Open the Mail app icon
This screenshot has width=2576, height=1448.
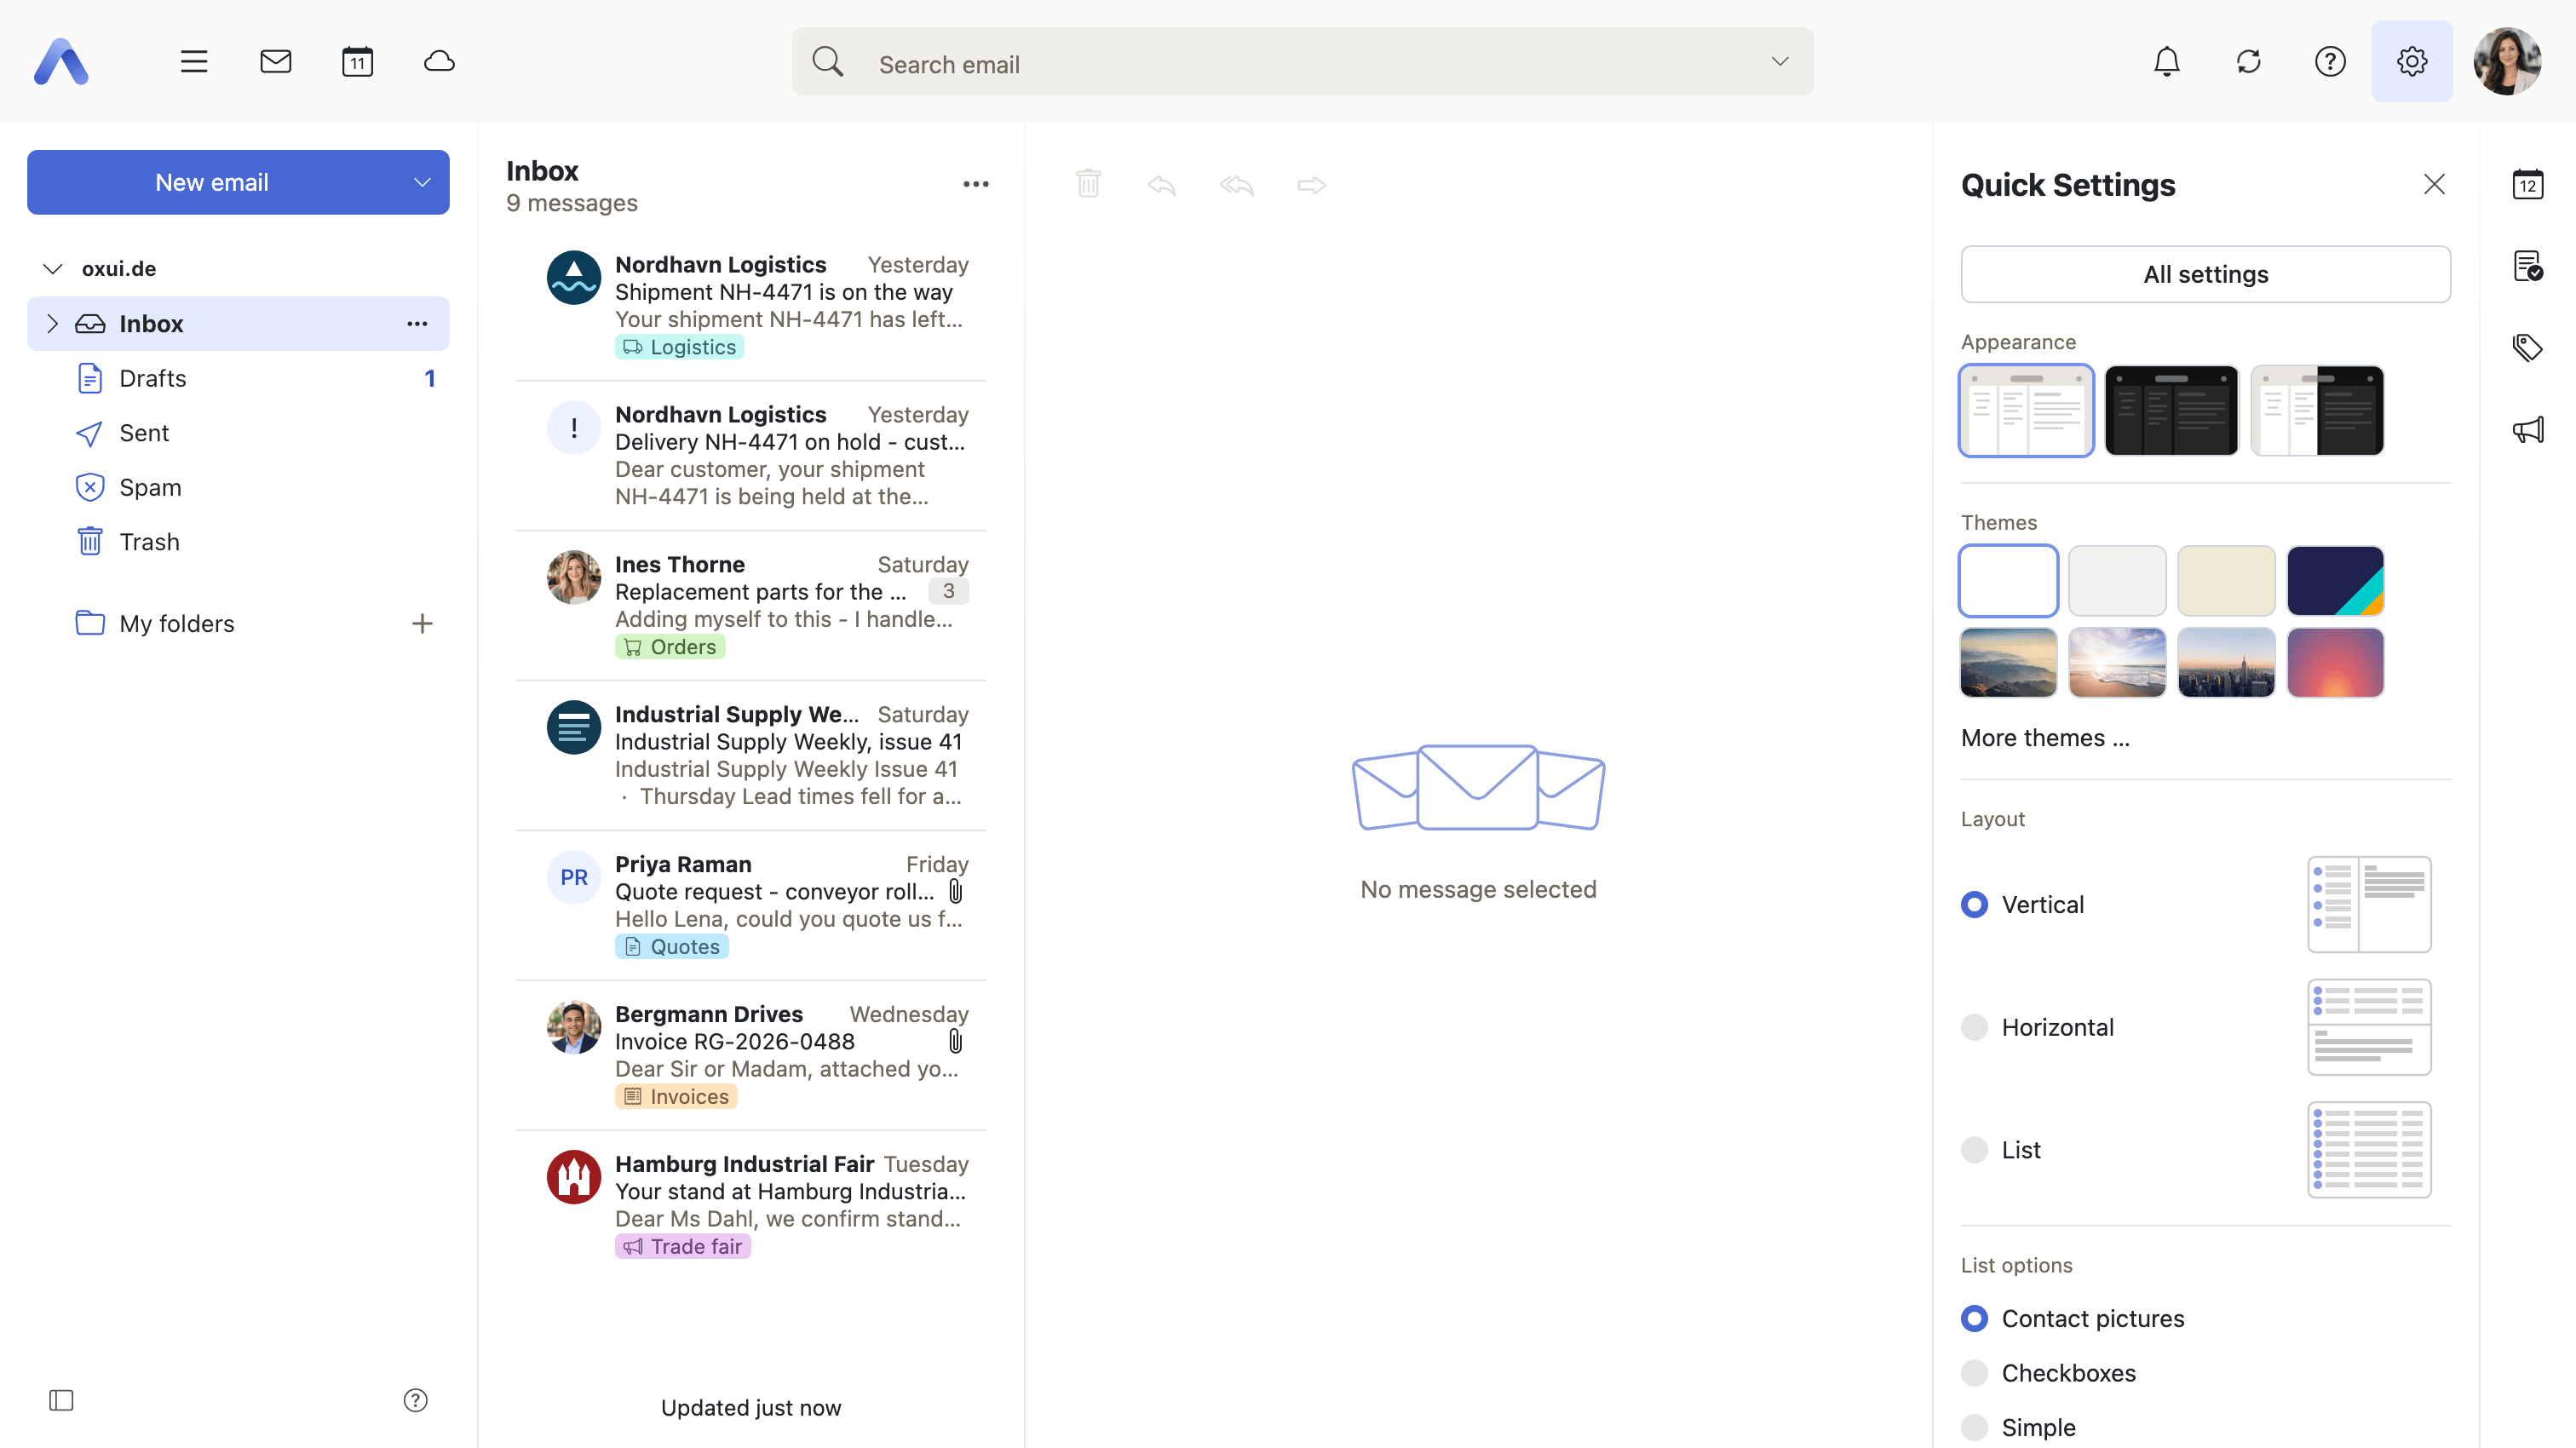click(x=276, y=62)
